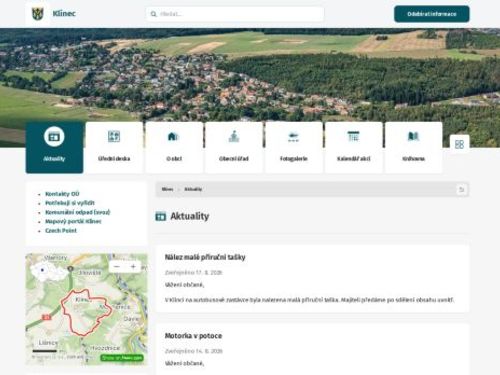Viewport: 500px width, 375px height.
Task: Click the Aktuality heading calendar icon
Action: click(x=161, y=216)
